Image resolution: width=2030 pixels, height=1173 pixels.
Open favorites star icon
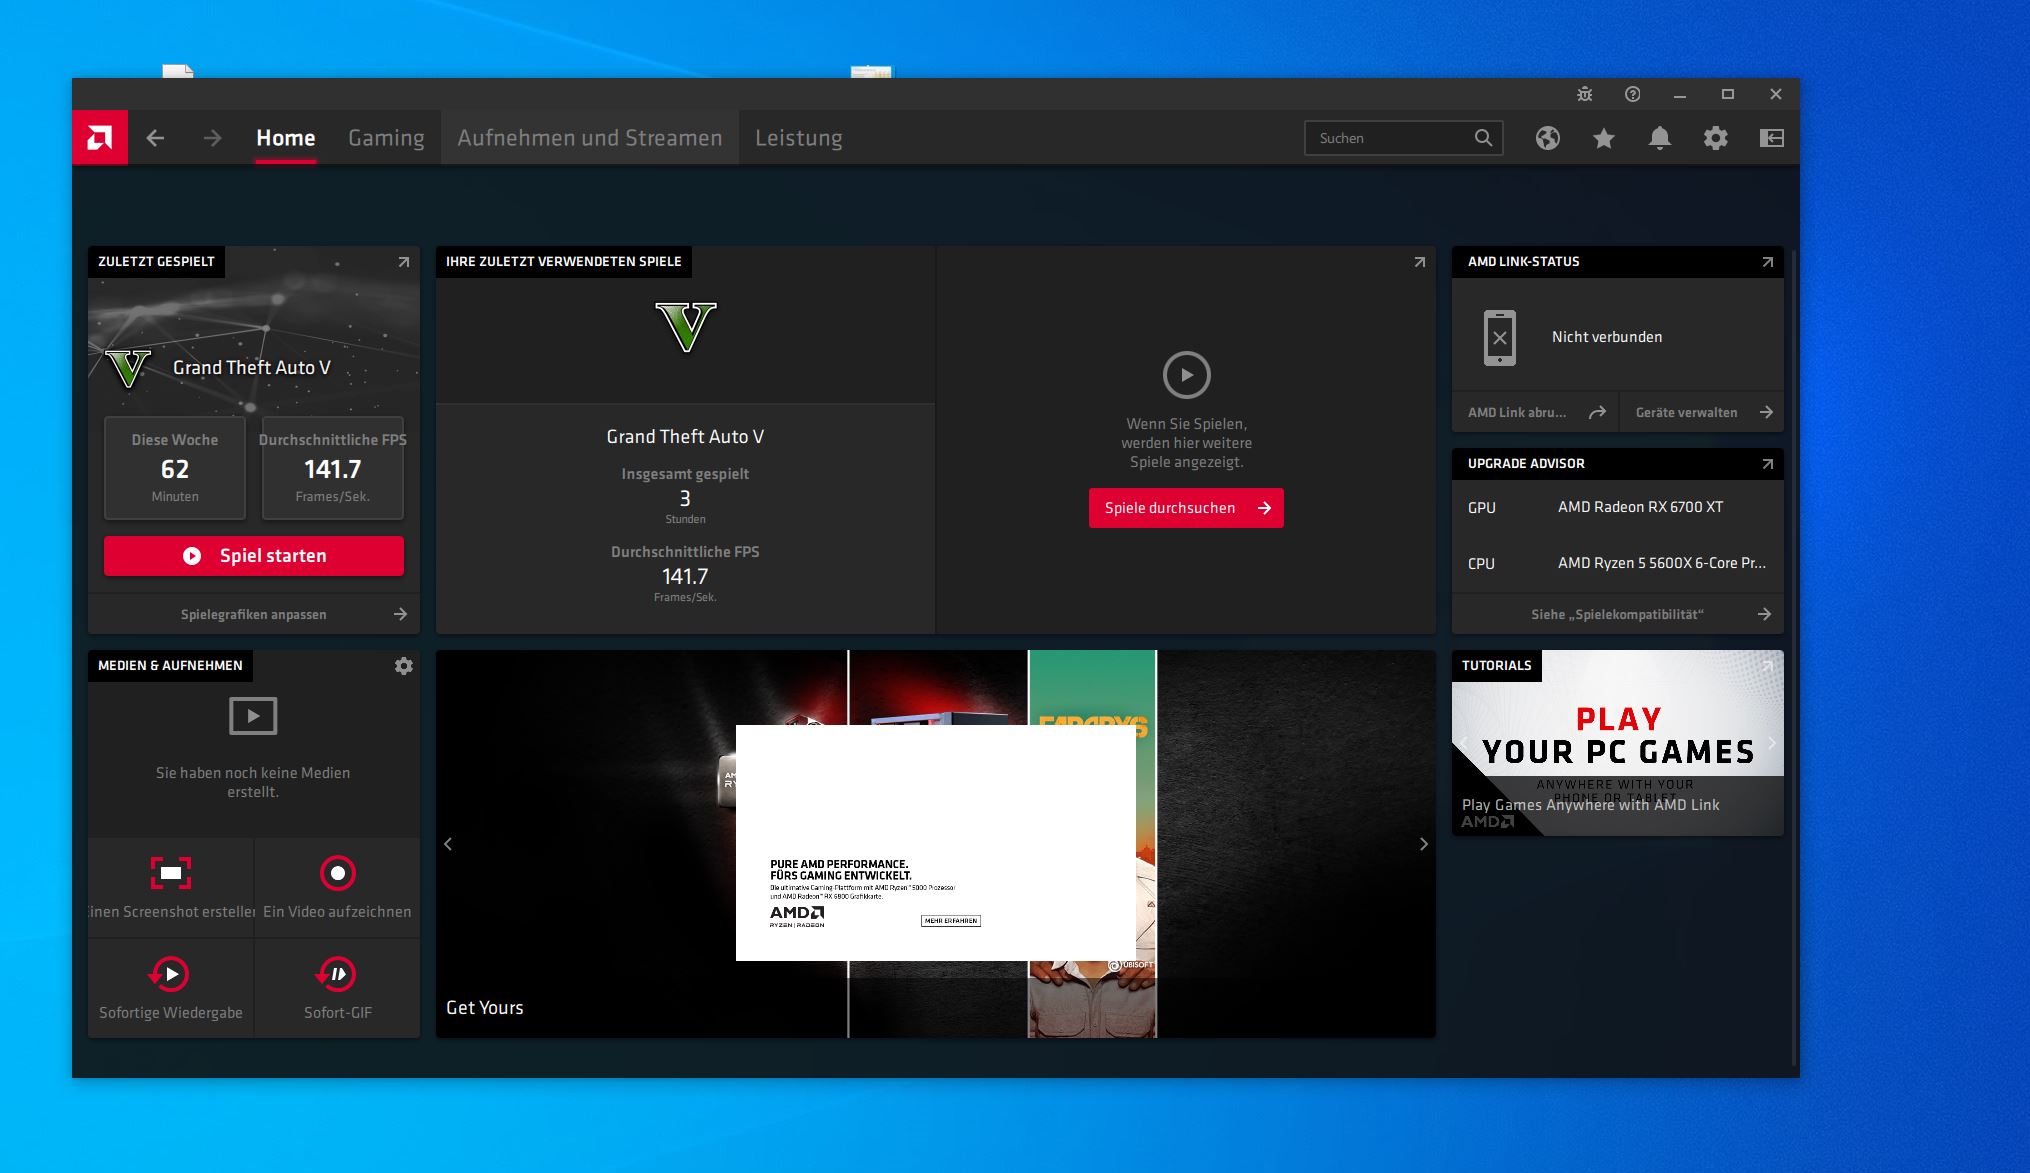tap(1603, 138)
